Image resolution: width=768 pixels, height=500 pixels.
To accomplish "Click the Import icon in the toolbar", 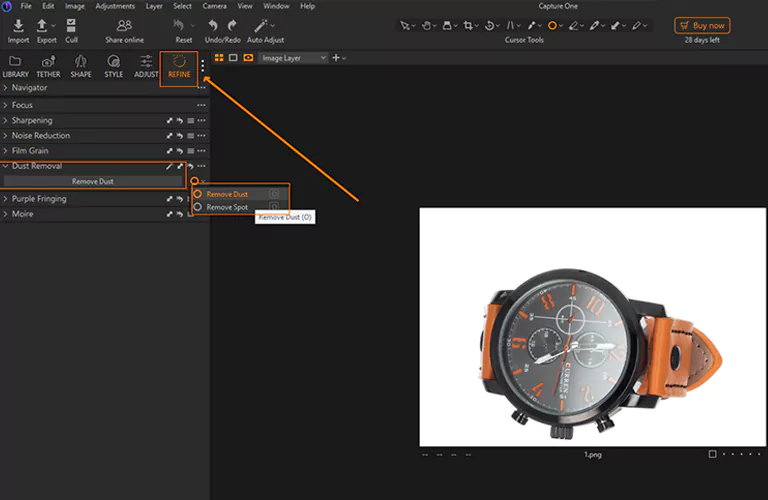I will pos(18,26).
